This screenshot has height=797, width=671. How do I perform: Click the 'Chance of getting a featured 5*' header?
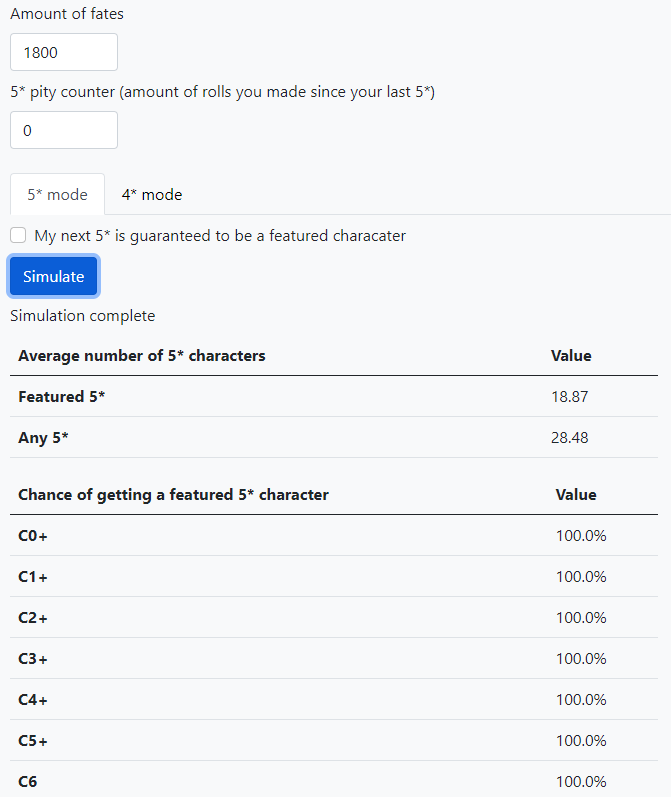click(x=173, y=495)
